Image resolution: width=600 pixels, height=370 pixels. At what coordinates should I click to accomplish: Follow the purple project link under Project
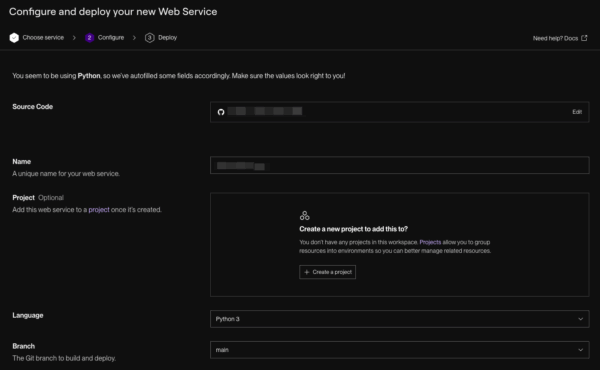click(99, 210)
